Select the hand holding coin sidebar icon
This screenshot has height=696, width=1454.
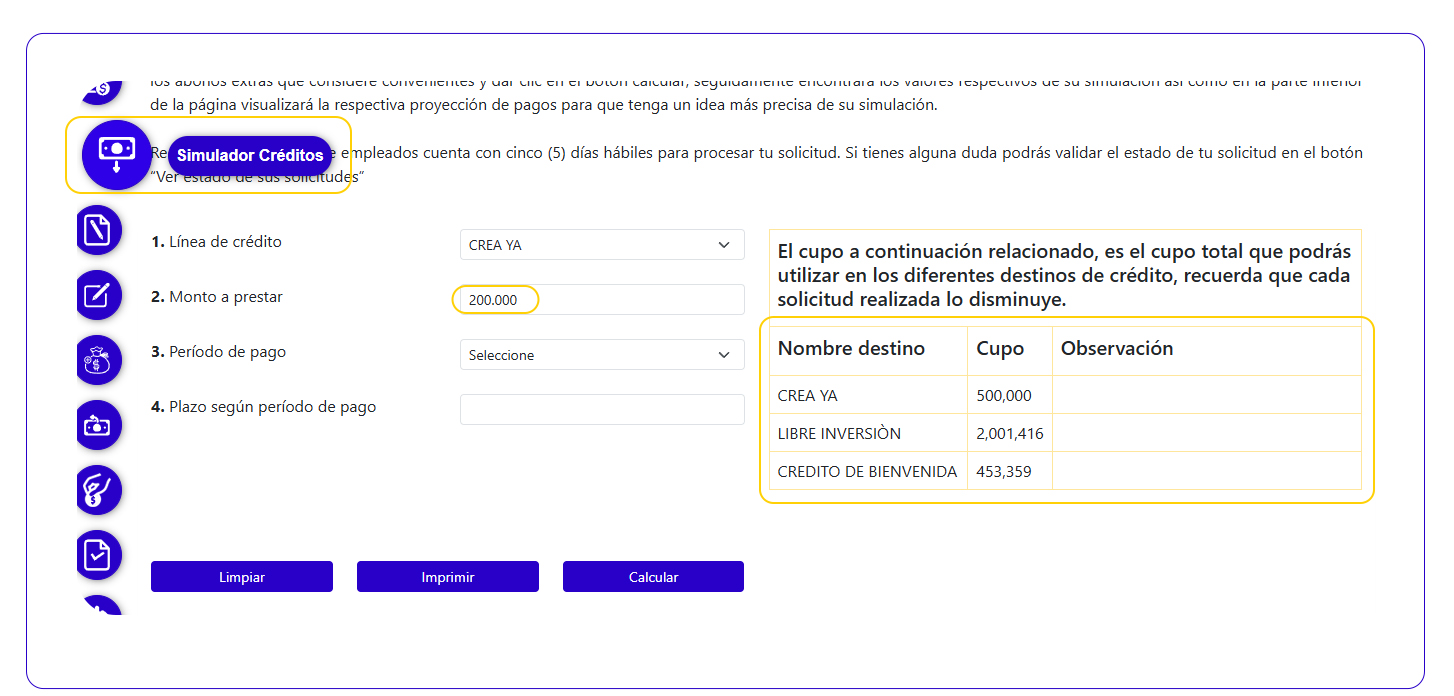(x=98, y=491)
